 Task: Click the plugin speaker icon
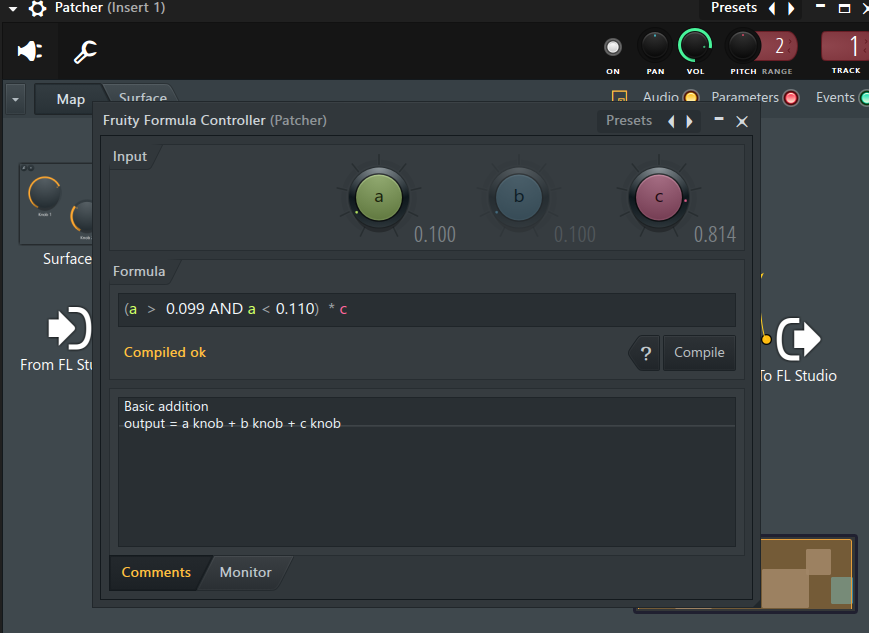click(x=30, y=52)
